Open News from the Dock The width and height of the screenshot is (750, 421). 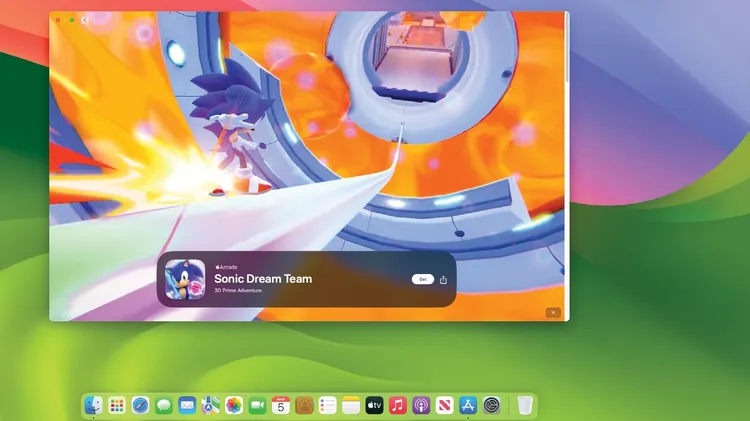445,406
